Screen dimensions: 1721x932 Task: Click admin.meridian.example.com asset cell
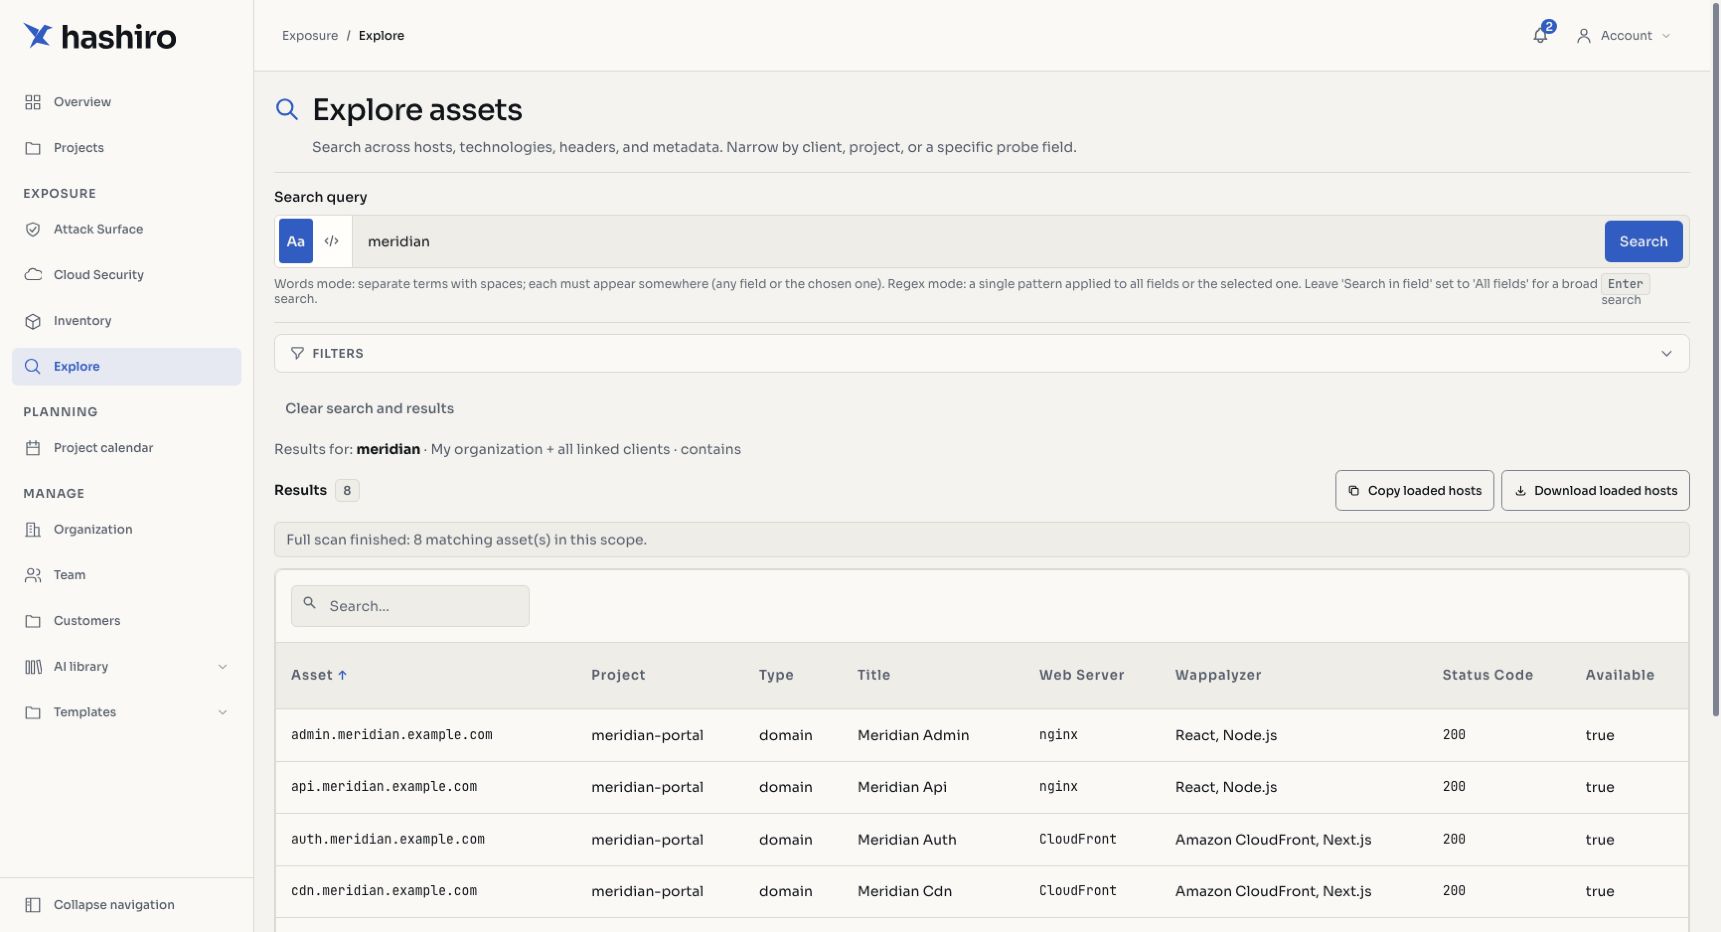392,735
